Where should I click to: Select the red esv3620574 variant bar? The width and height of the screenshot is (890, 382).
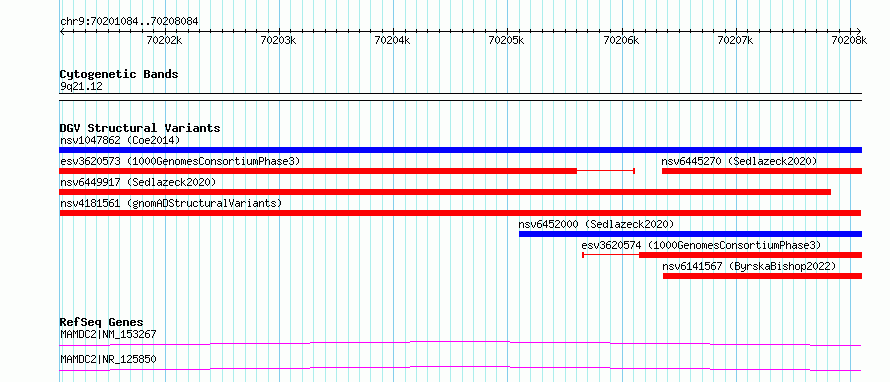pos(750,255)
